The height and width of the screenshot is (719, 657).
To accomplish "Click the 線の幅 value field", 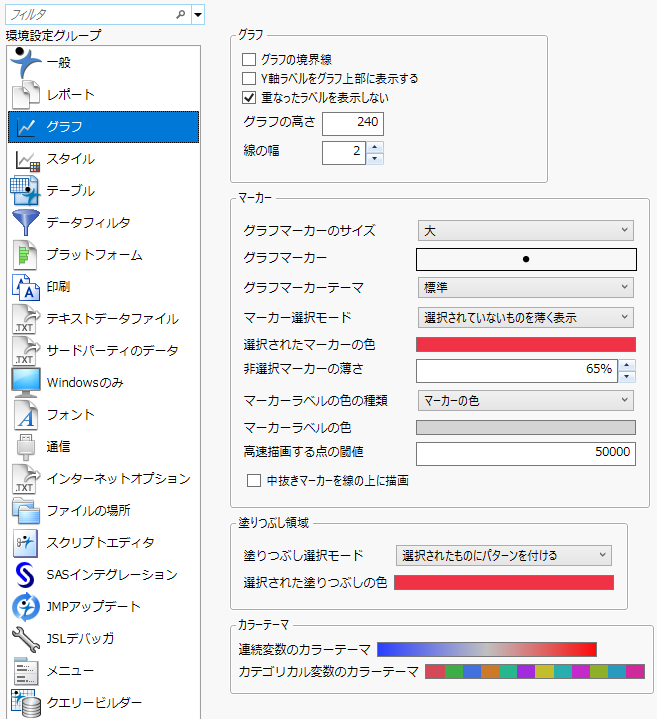I will 344,153.
